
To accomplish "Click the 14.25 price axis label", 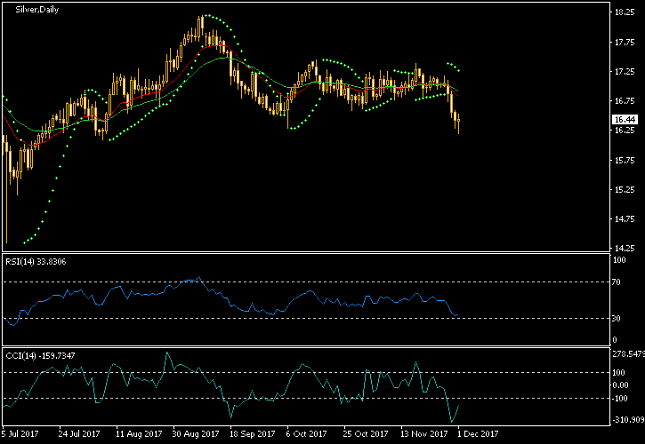I will coord(624,248).
